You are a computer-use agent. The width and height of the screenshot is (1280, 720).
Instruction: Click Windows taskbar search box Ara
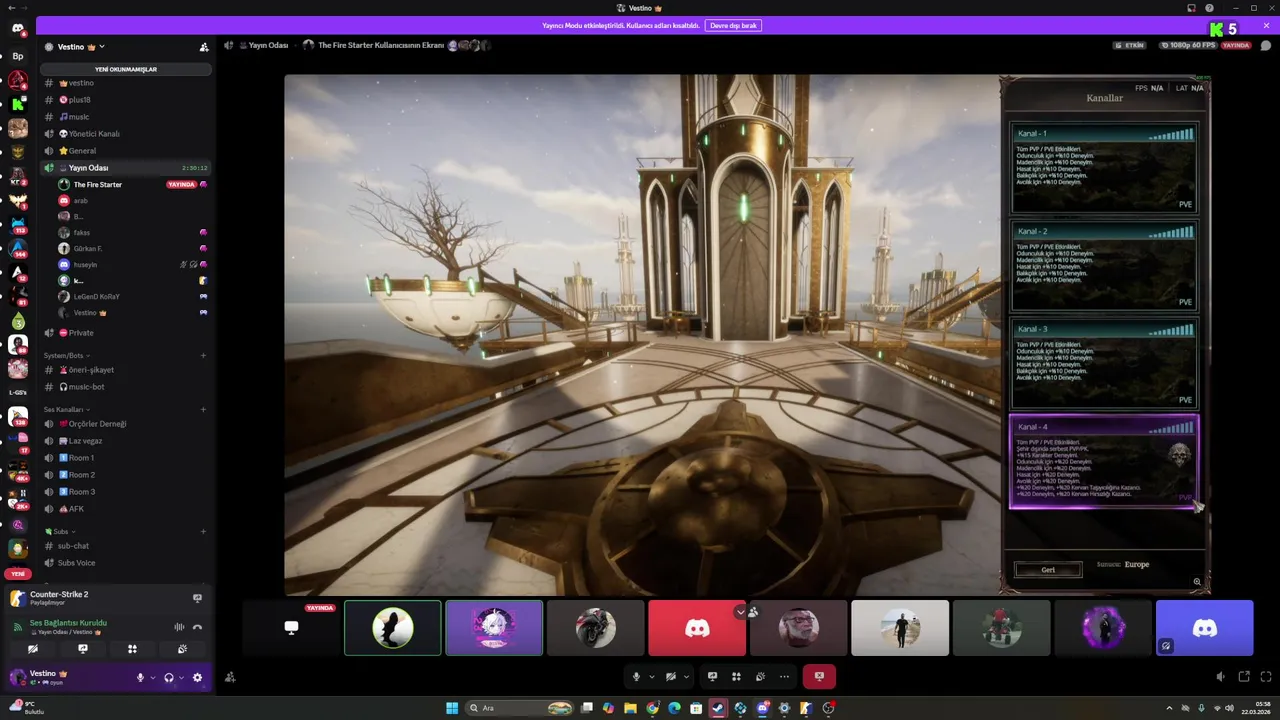(x=520, y=708)
